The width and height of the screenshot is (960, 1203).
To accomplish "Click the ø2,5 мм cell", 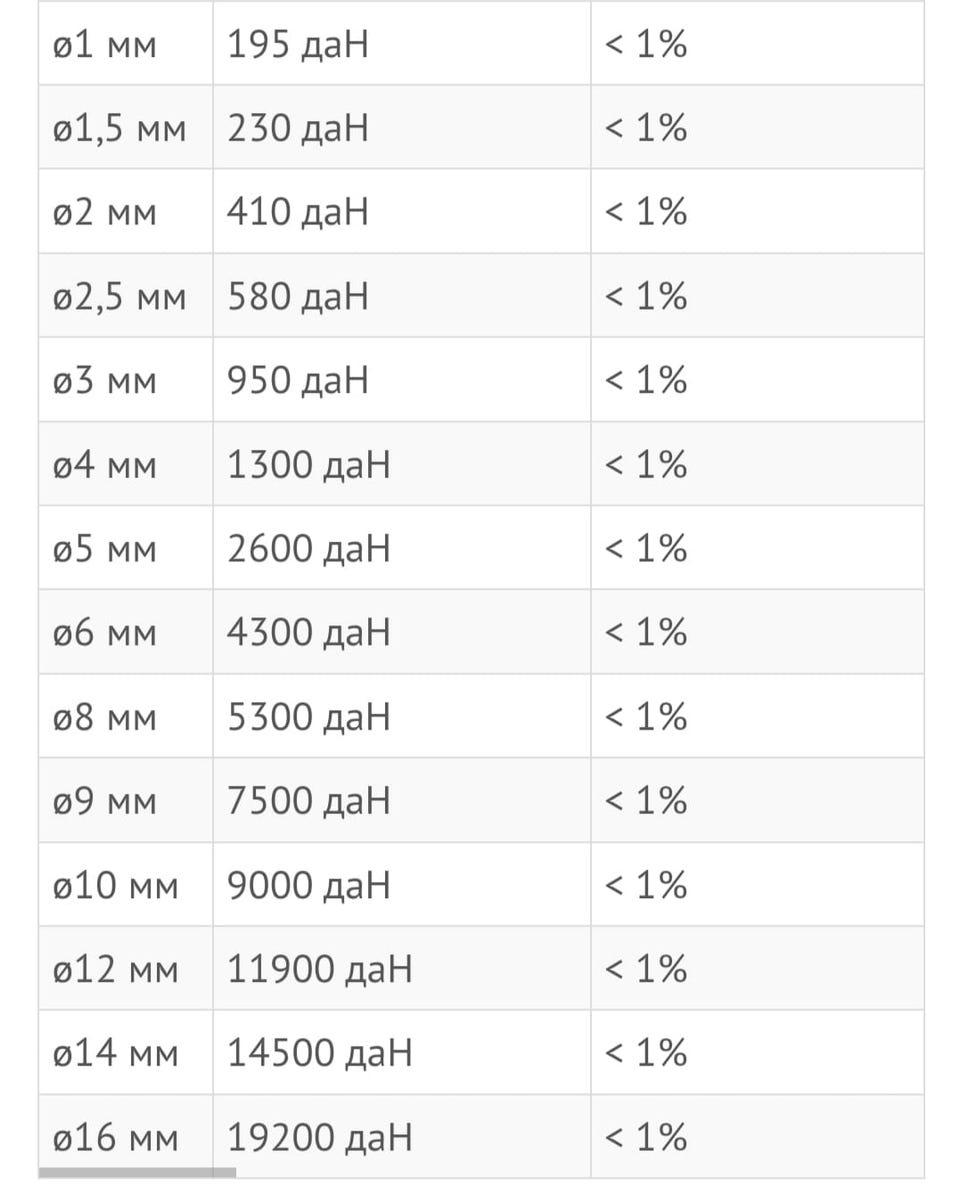I will coord(120,297).
